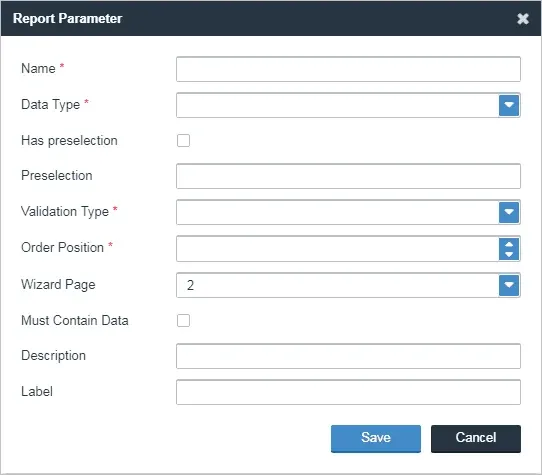The image size is (542, 475).
Task: Click the Has preselection label text
Action: (69, 141)
